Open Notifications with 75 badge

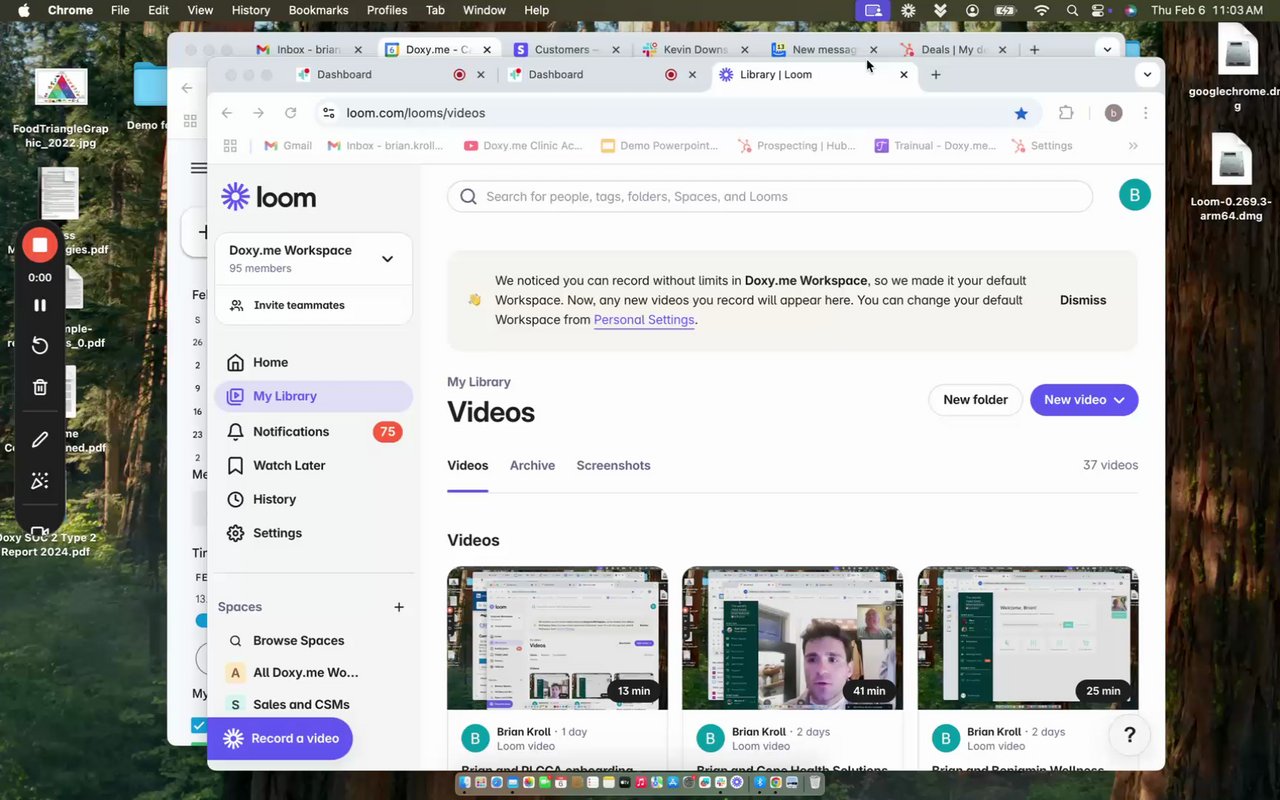click(313, 431)
